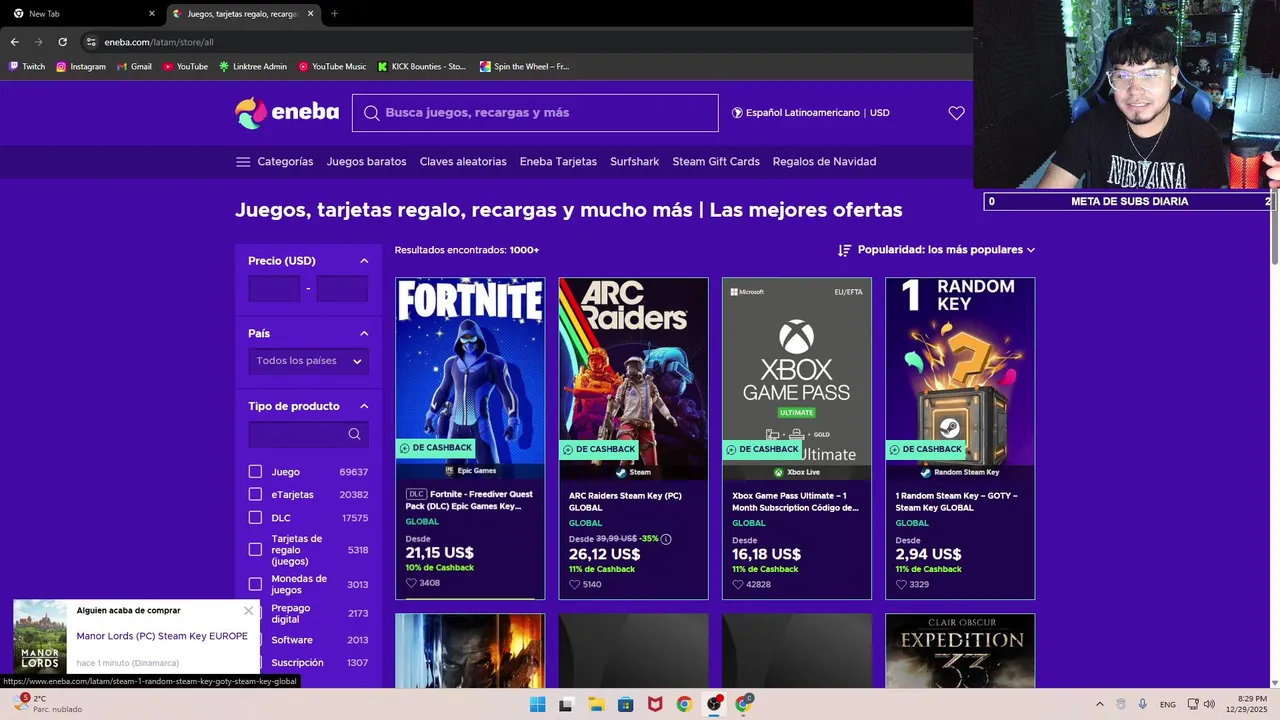
Task: Open the Linktree Admin bookmark
Action: pyautogui.click(x=253, y=67)
